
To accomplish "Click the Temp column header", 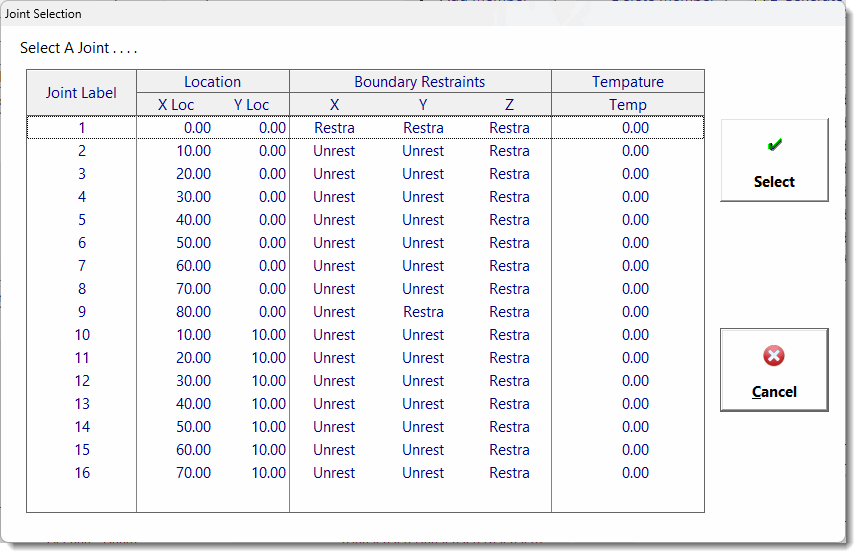I will (x=628, y=105).
